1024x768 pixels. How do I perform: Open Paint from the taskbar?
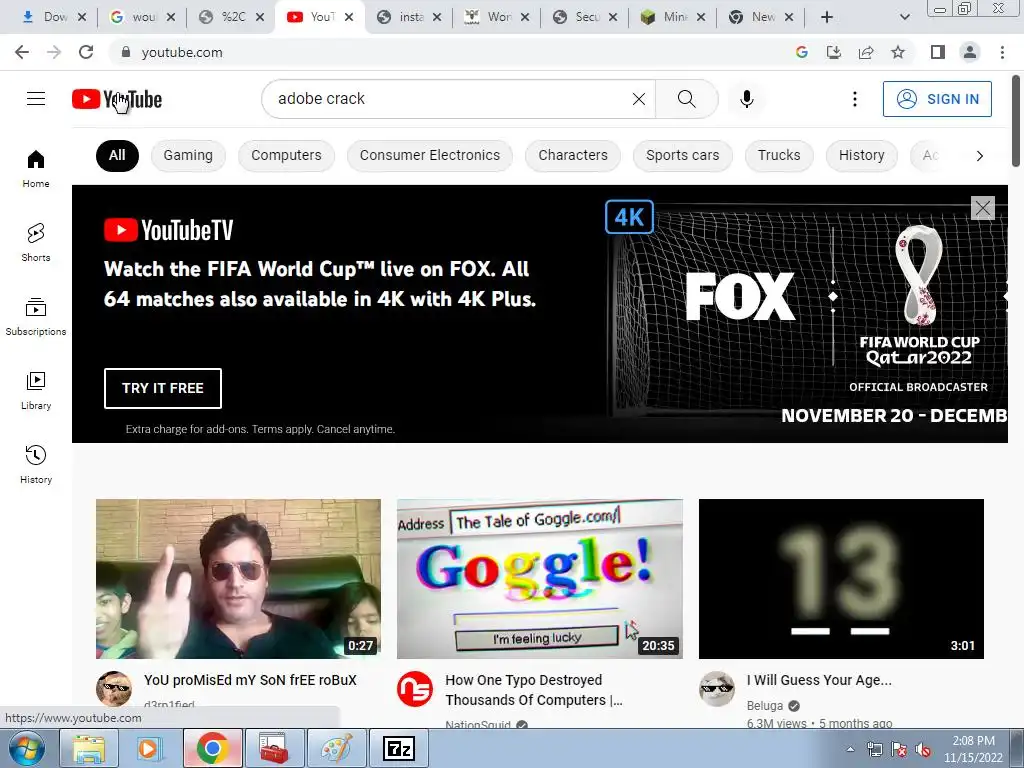[x=336, y=749]
